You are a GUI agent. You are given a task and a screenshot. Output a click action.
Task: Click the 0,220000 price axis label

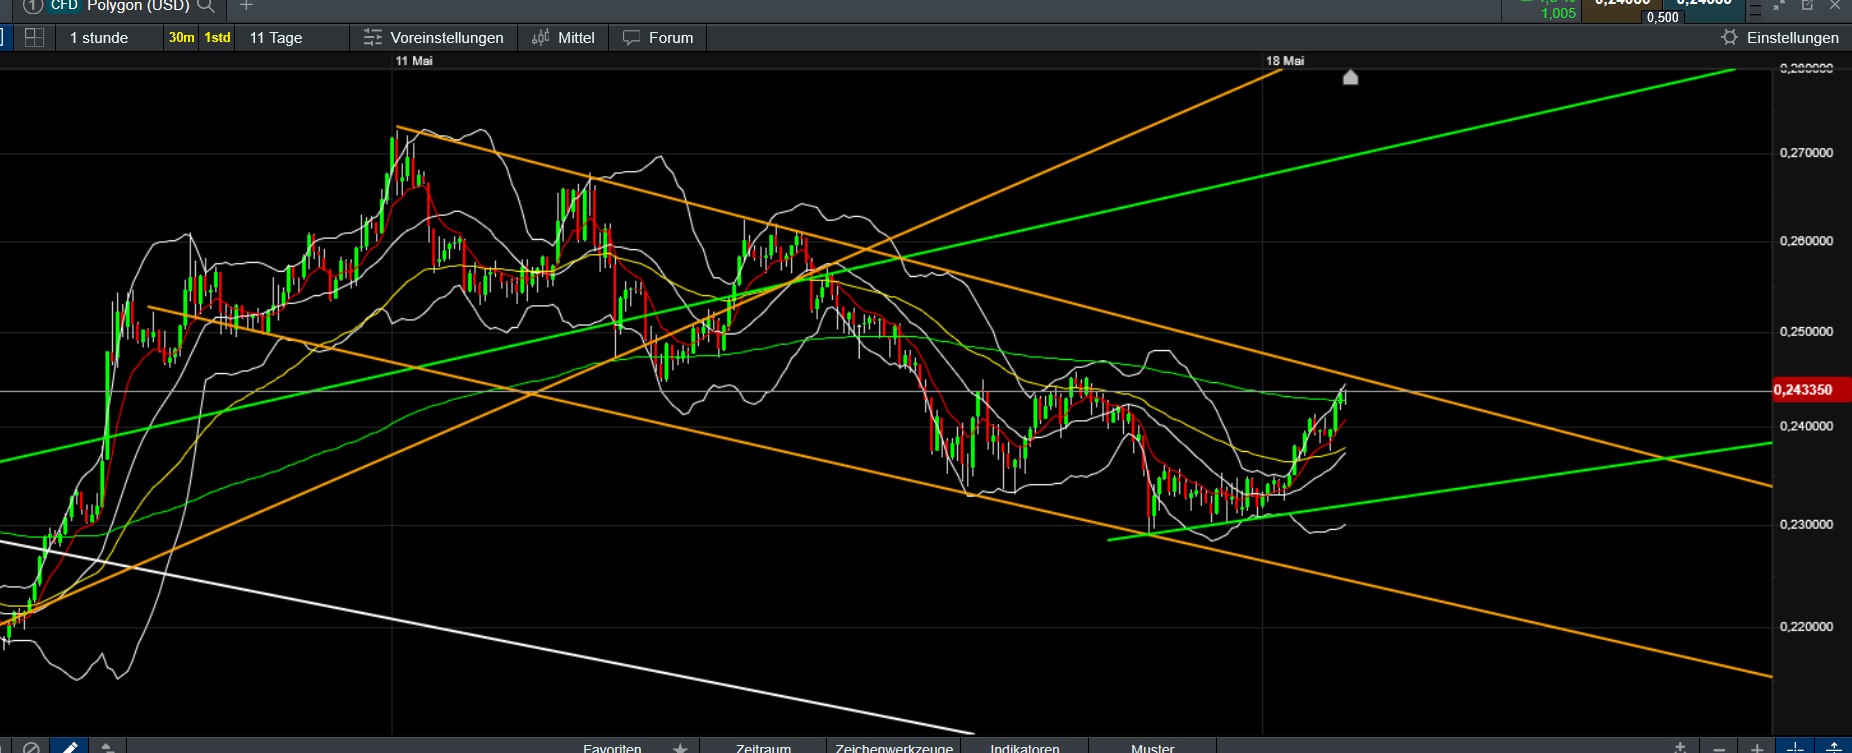(1806, 627)
